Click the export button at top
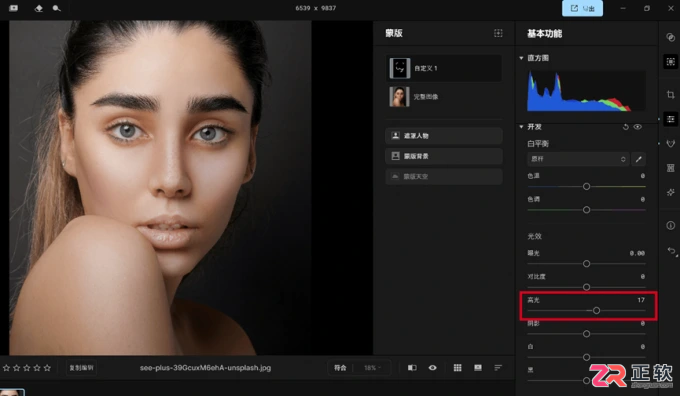The image size is (680, 396). point(582,8)
